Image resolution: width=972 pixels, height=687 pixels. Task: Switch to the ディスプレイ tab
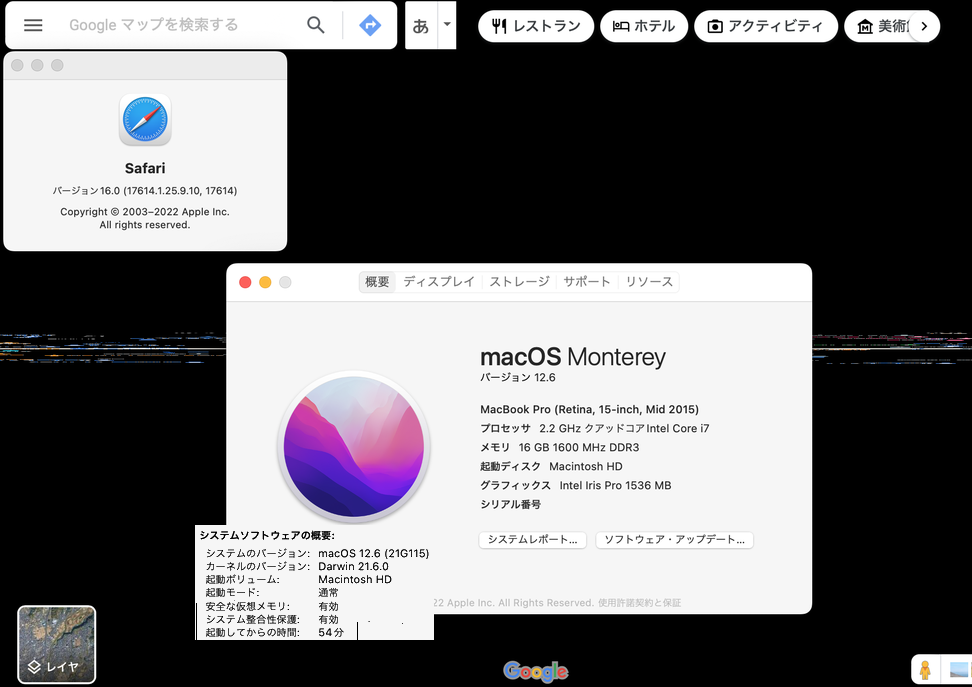pos(439,282)
